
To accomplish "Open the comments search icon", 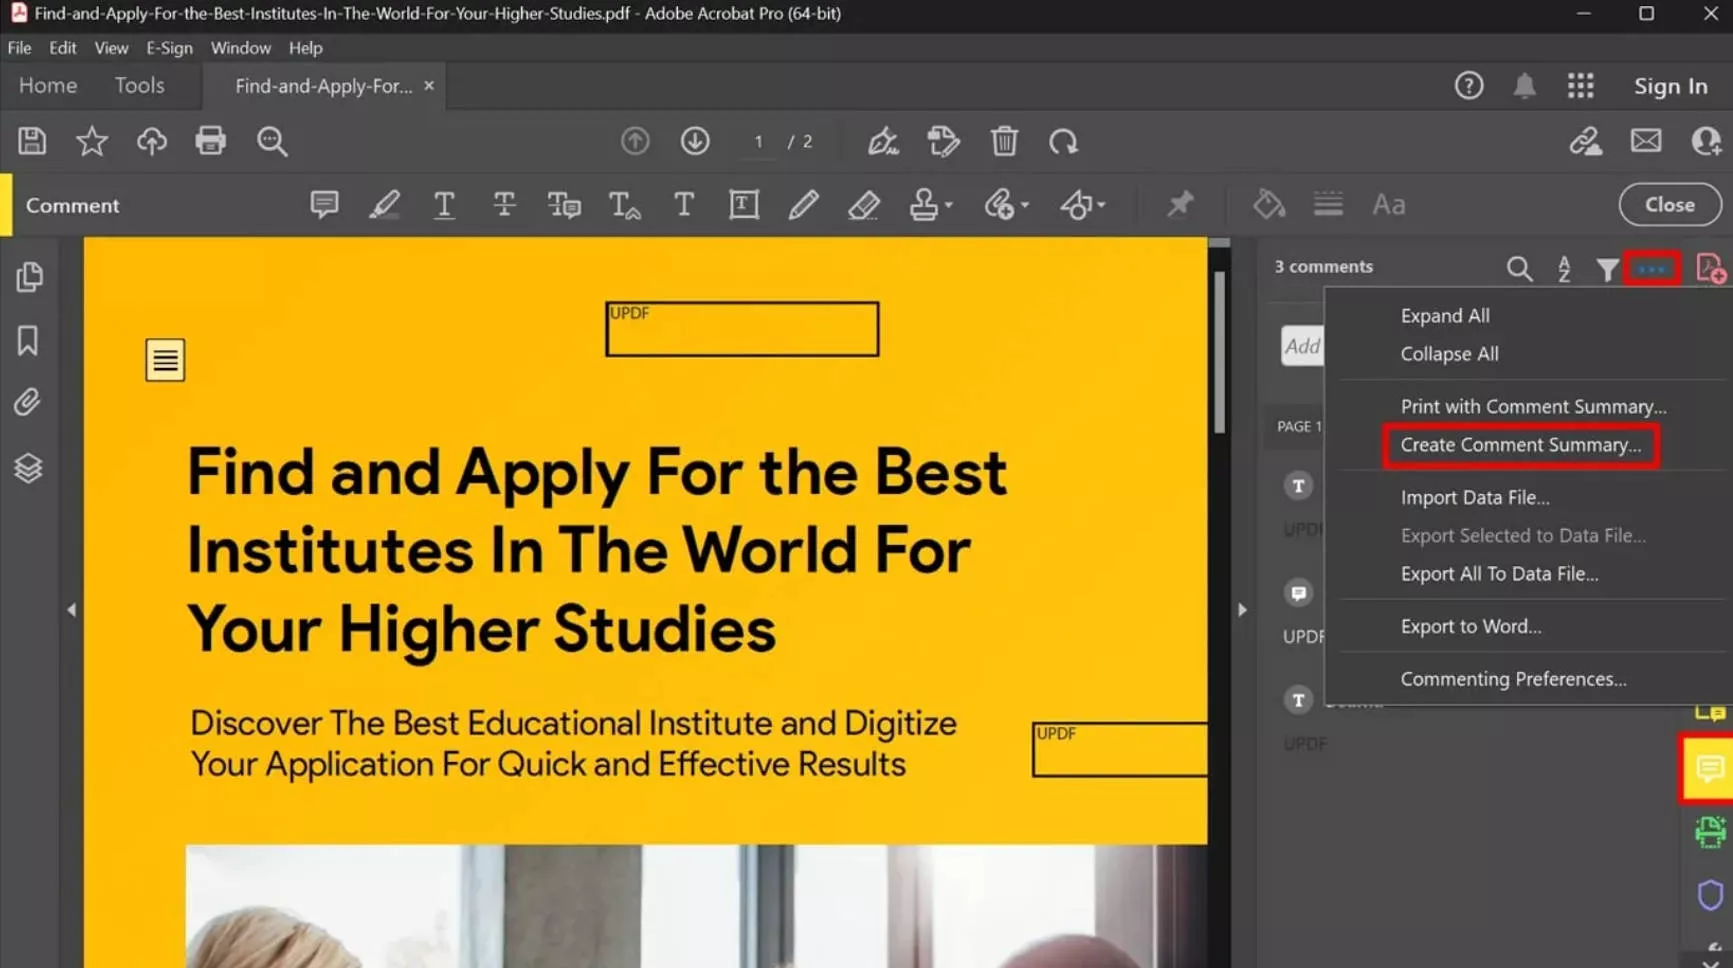I will point(1519,268).
